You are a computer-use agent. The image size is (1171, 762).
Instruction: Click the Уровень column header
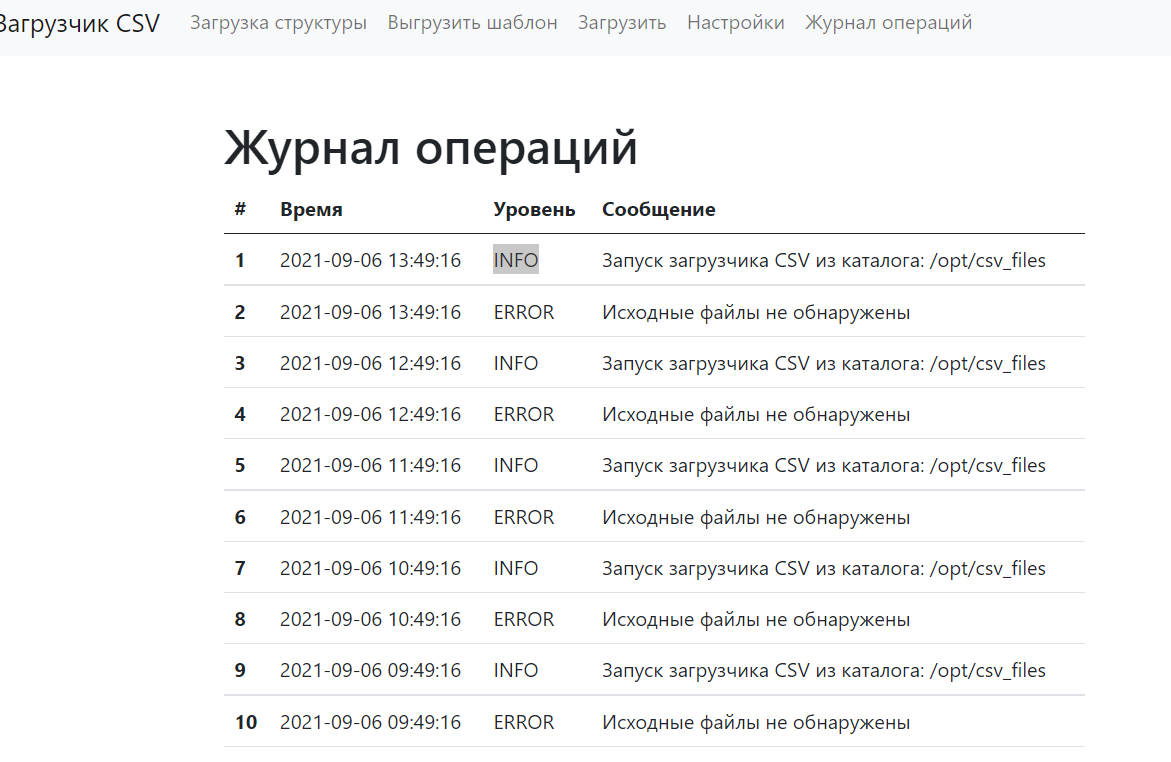coord(534,209)
